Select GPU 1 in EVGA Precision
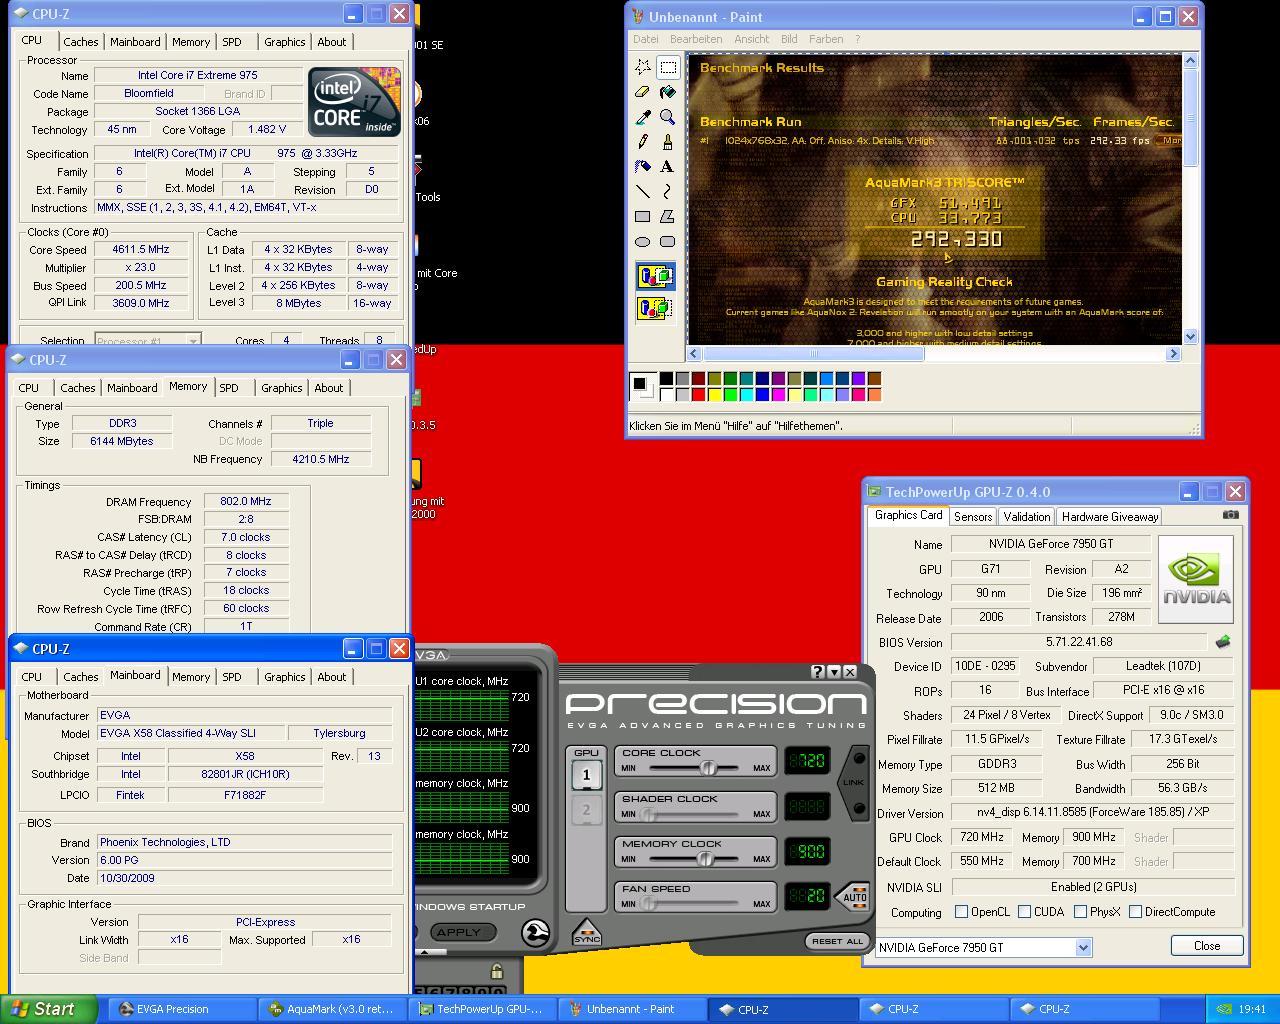The height and width of the screenshot is (1024, 1280). pos(586,775)
